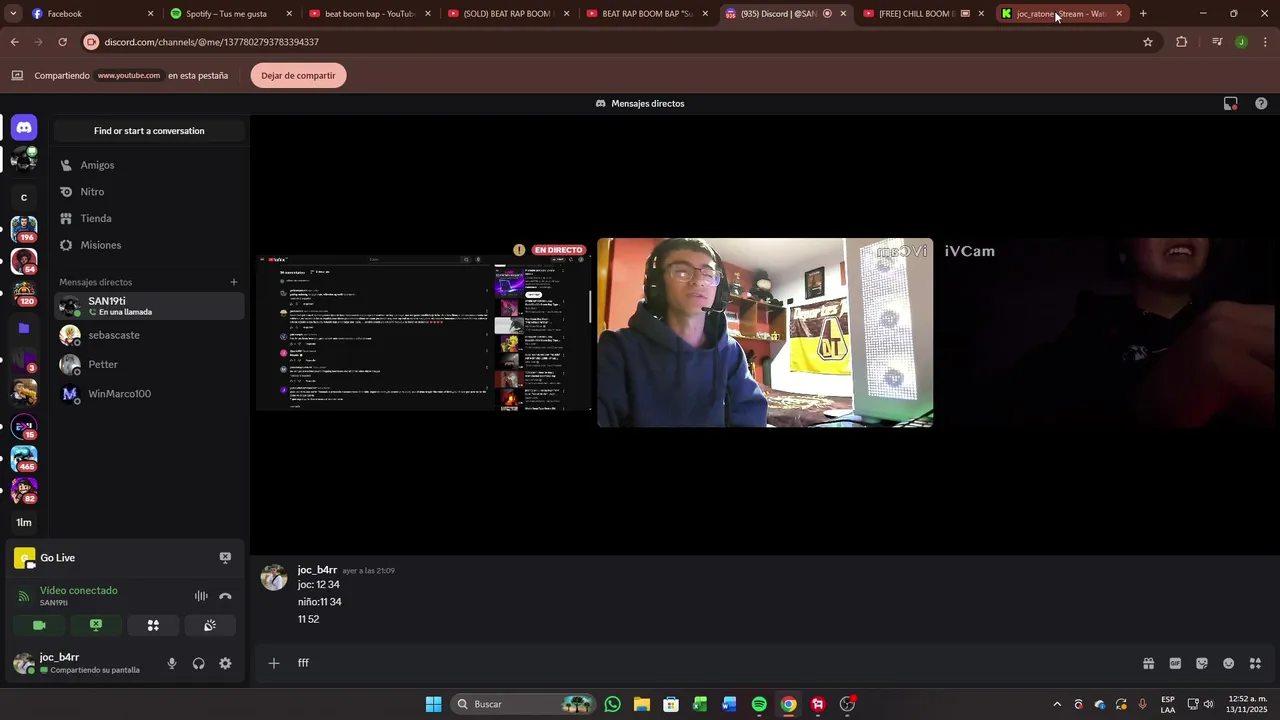Screen dimensions: 1280x720
Task: Disconnect from the call with hang-up icon
Action: click(x=225, y=596)
